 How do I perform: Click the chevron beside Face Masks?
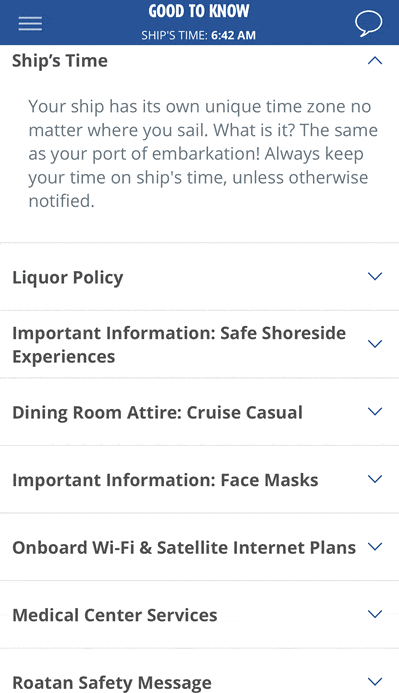click(375, 479)
